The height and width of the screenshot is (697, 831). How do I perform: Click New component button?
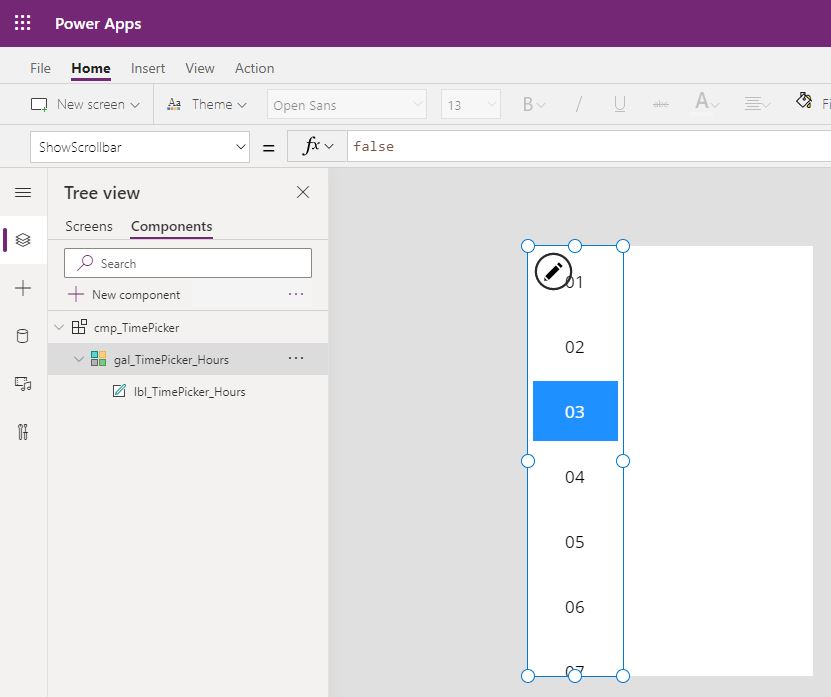tap(125, 295)
